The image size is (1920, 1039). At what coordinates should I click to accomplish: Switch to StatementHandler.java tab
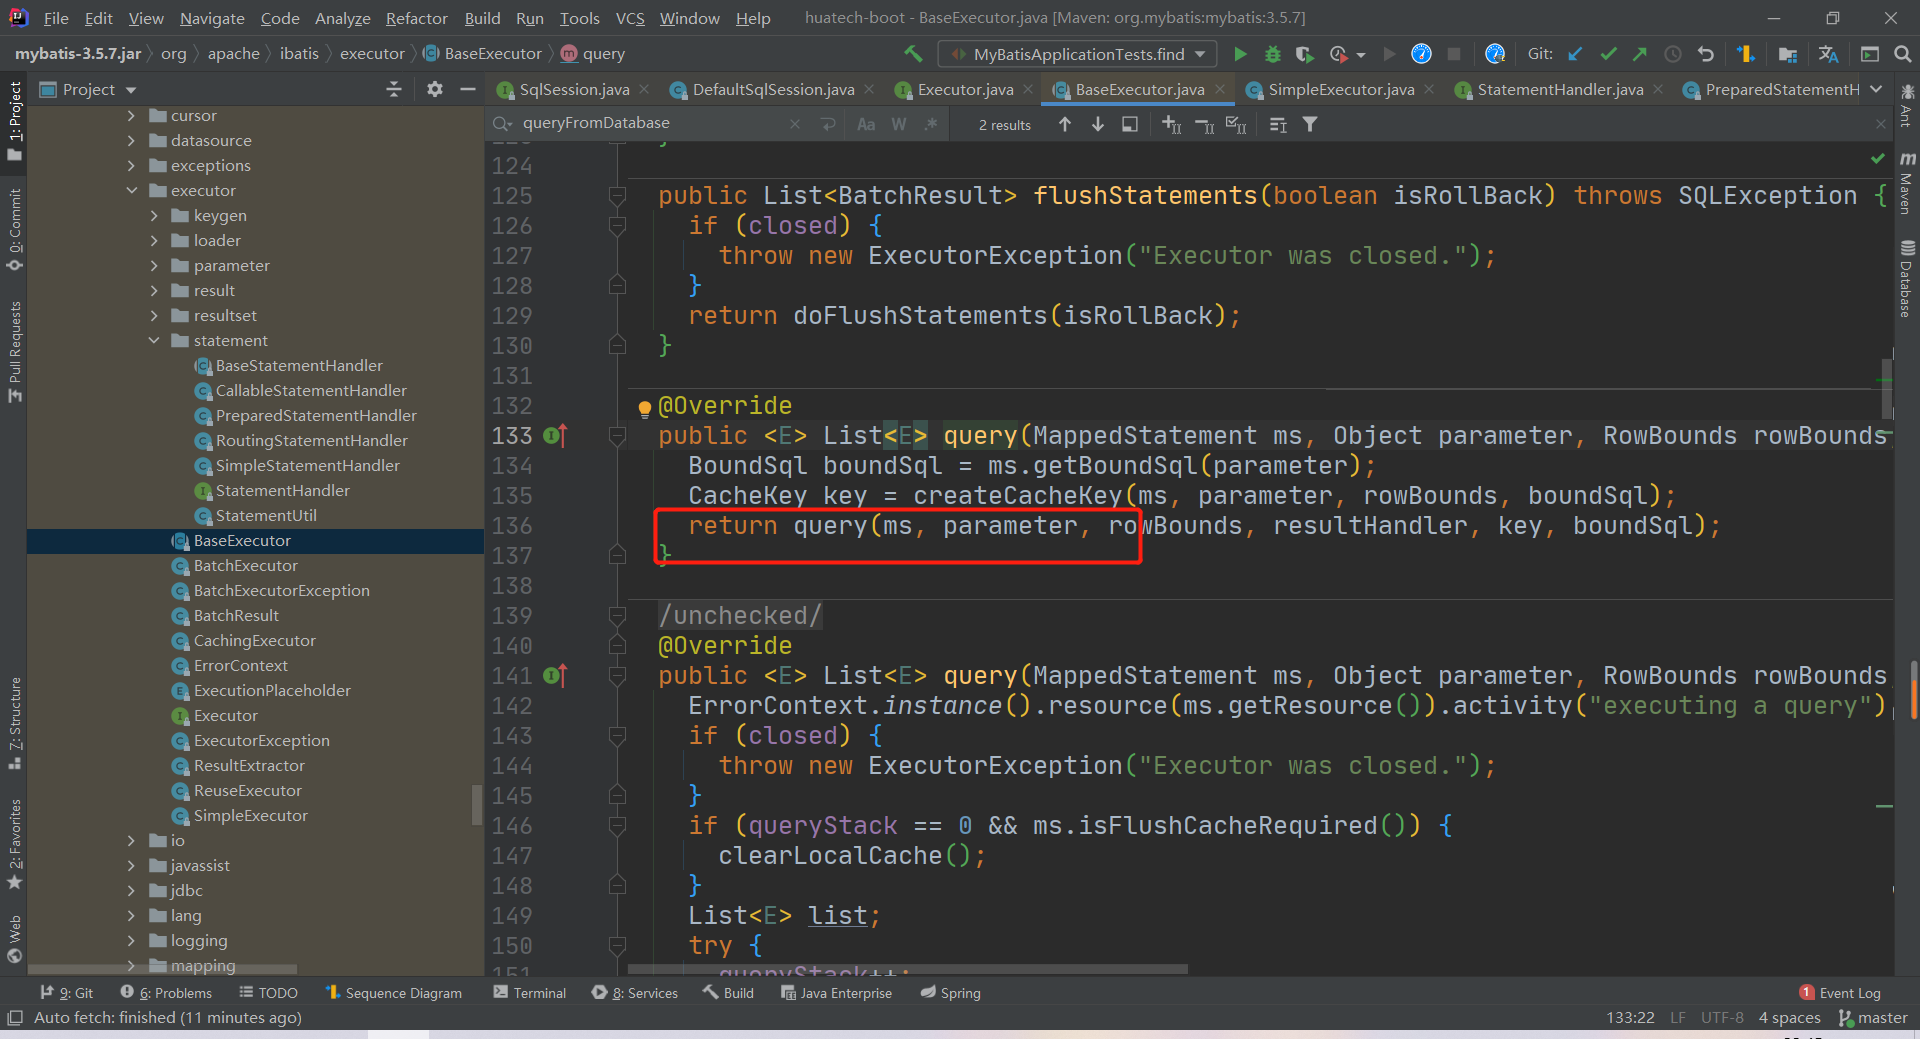pos(1559,89)
